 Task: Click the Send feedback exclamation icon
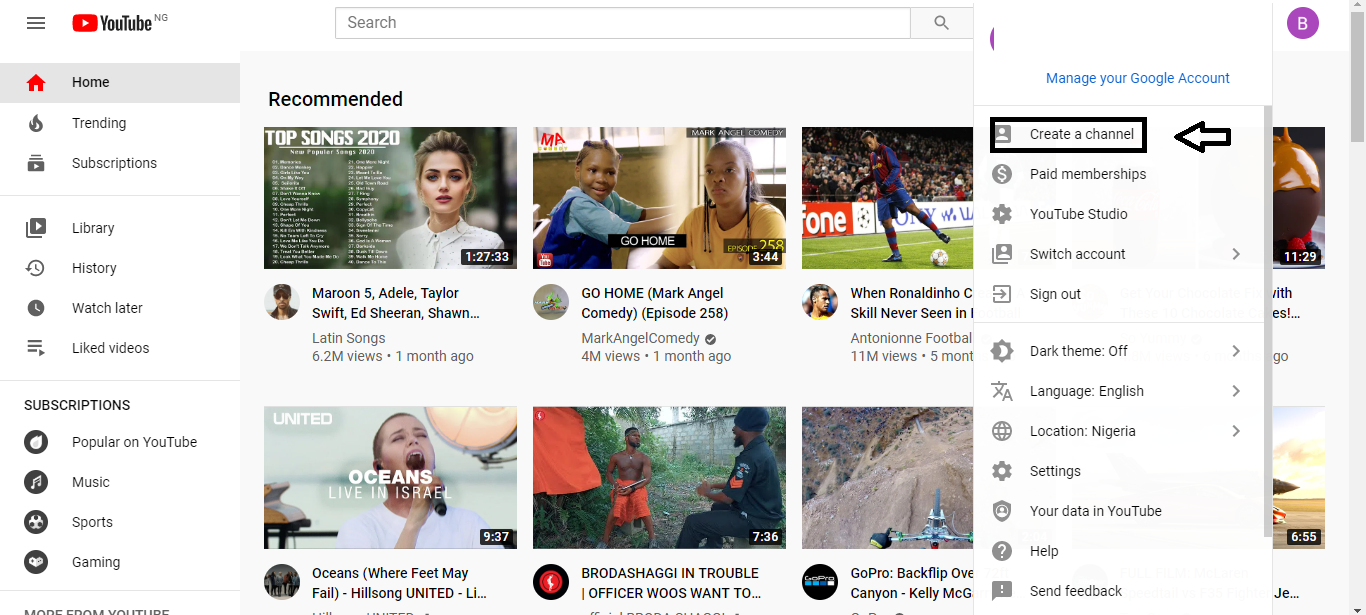coord(1002,591)
